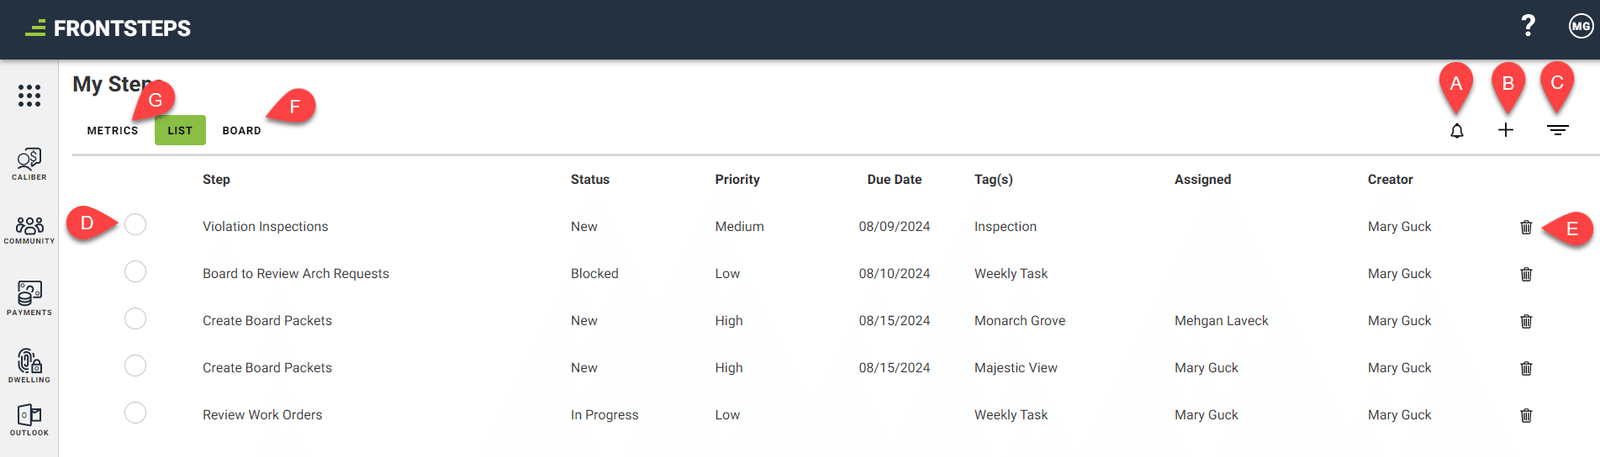Open Dwelling from the sidebar
Screen dimensions: 1600x457
point(29,365)
